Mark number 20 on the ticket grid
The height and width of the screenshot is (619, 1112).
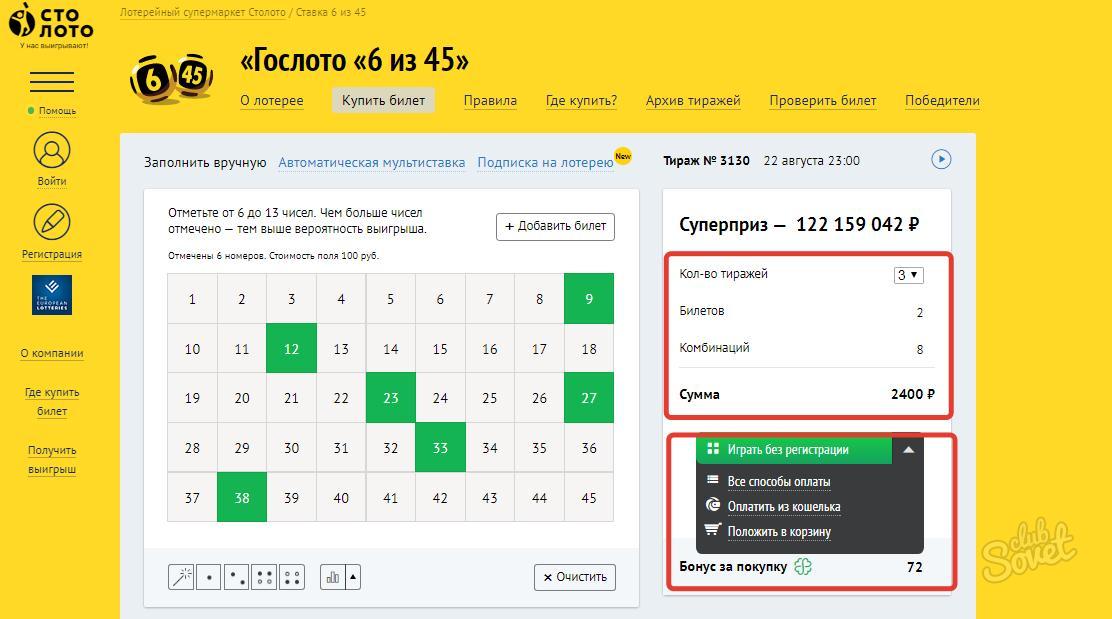tap(242, 398)
